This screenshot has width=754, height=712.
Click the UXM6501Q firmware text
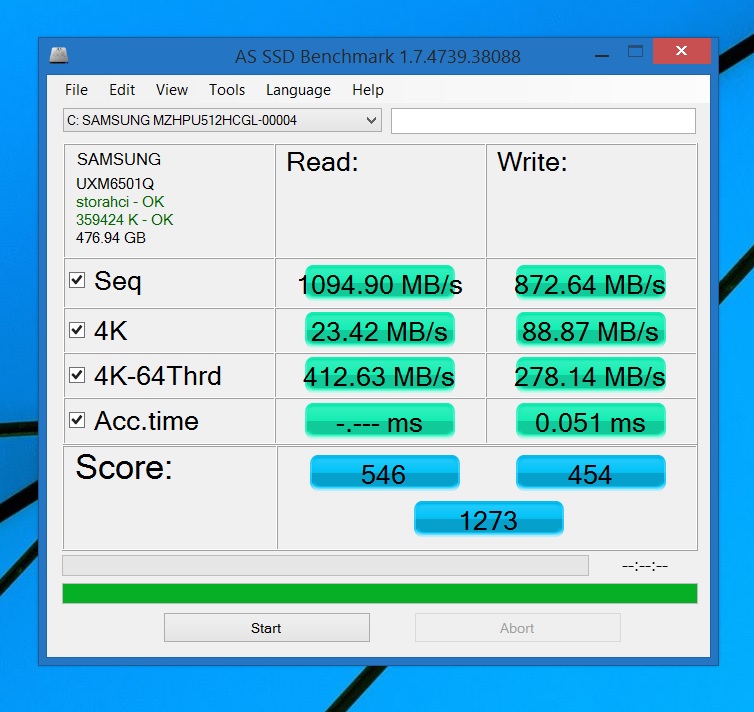115,184
